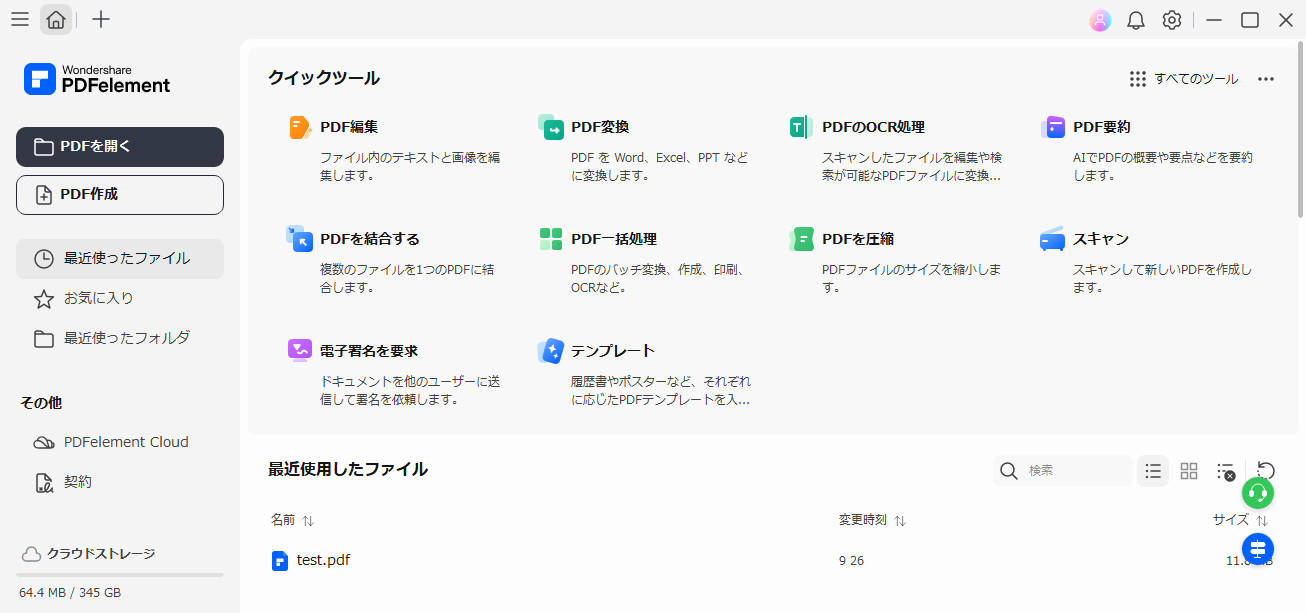Open the PDF一括処理 batch tool
Viewport: 1306px width, 613px height.
click(x=613, y=240)
